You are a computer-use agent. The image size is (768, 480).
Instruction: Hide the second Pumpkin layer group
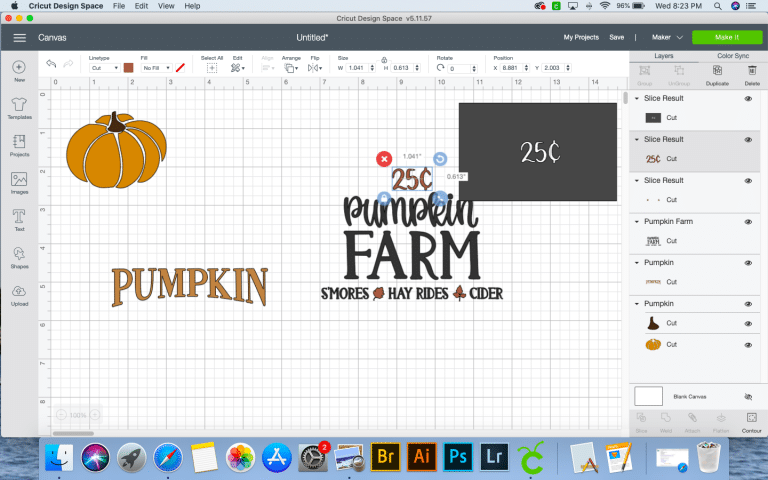point(748,304)
